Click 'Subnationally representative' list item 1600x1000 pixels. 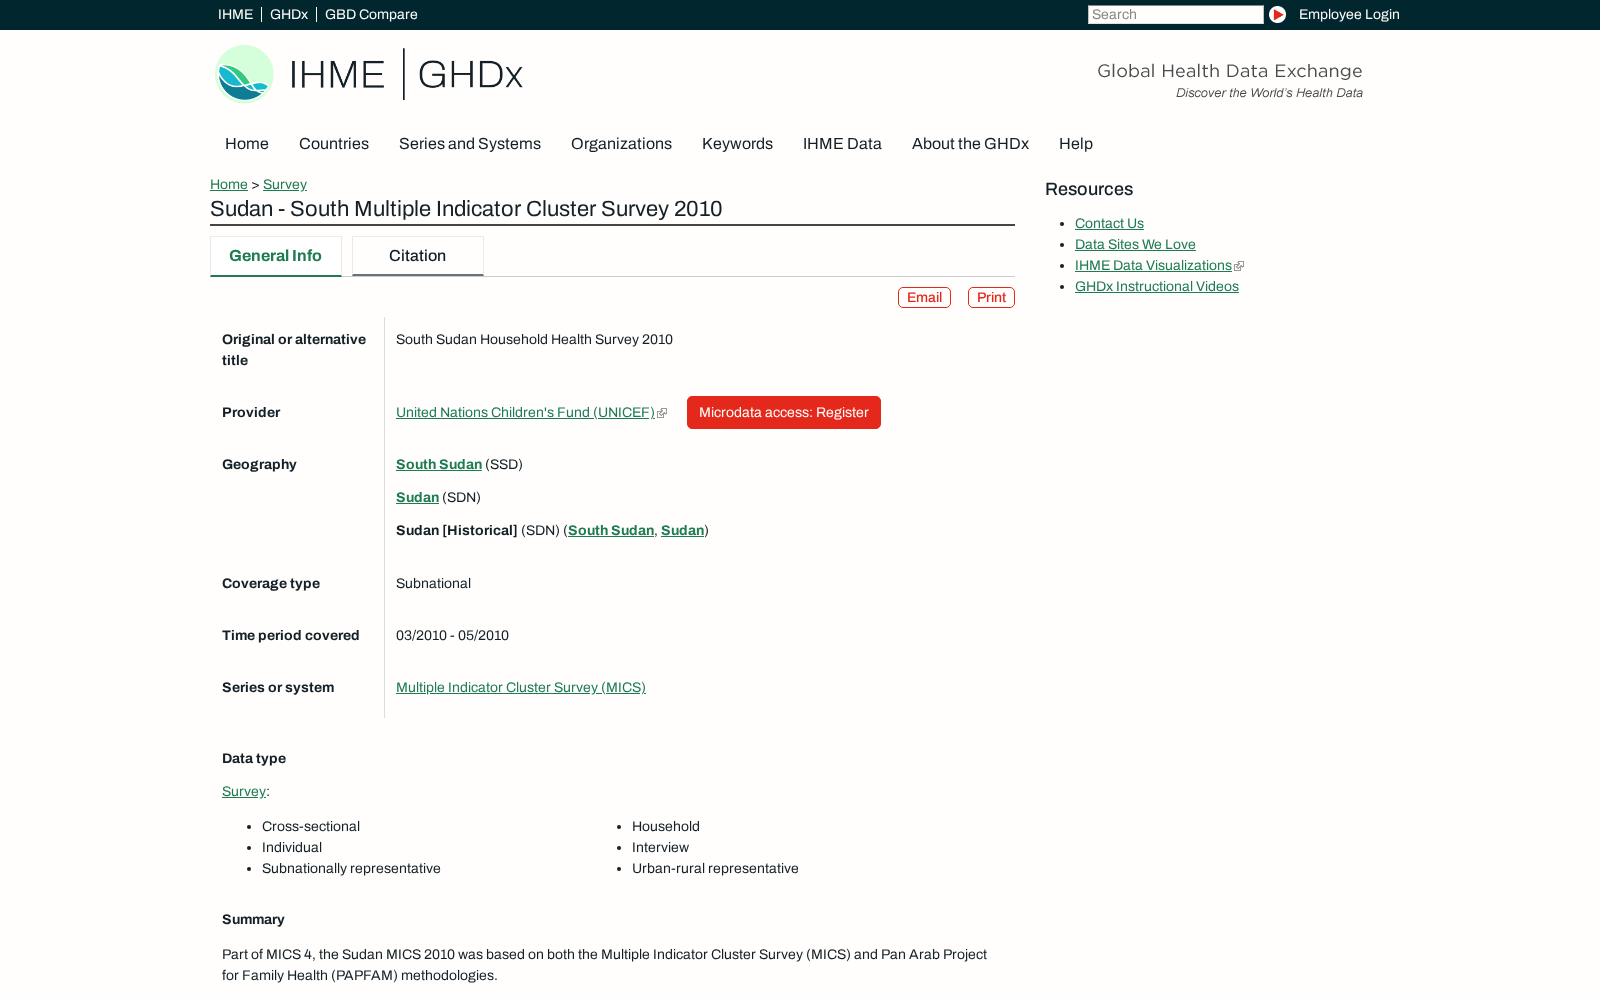[351, 869]
